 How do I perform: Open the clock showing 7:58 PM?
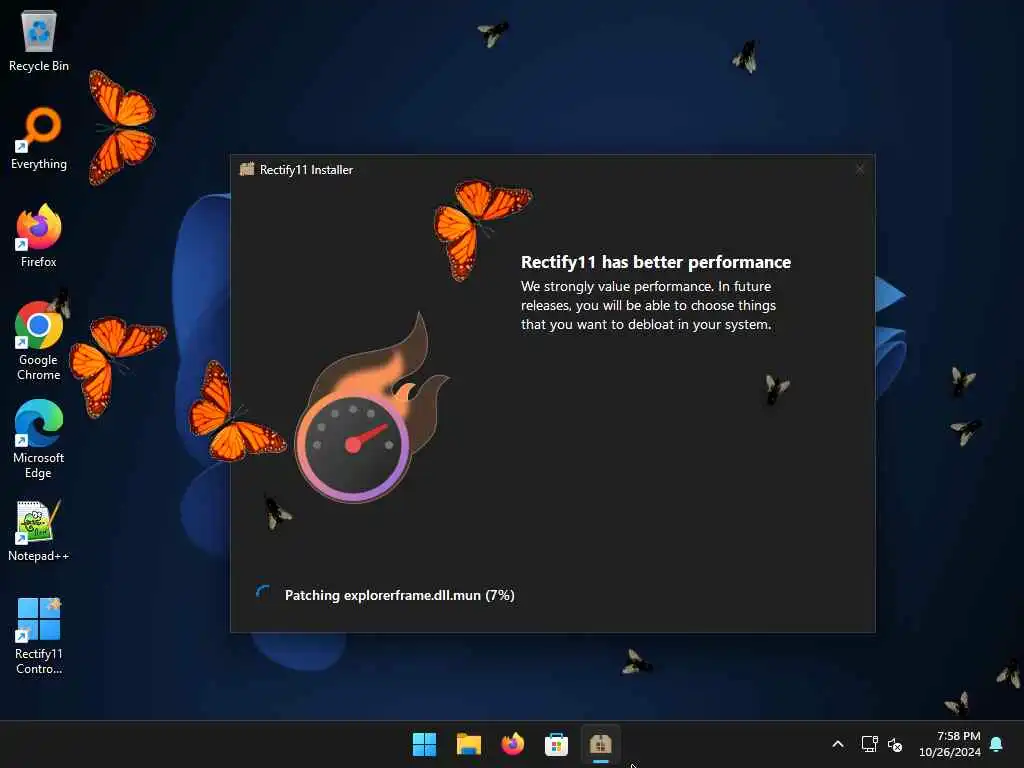tap(950, 744)
